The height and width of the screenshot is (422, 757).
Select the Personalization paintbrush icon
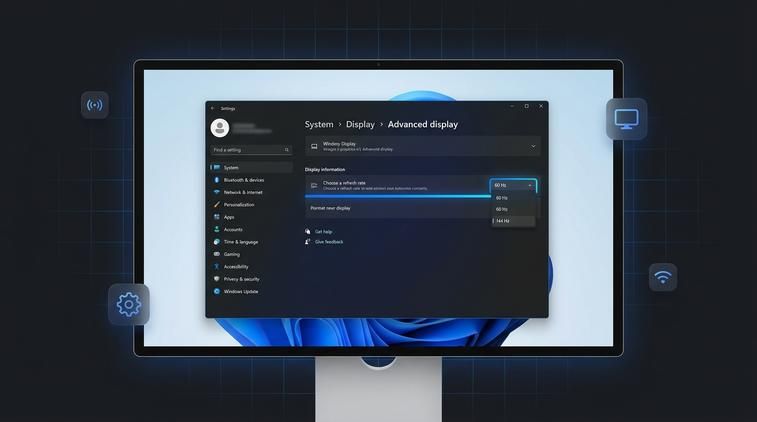click(x=216, y=204)
